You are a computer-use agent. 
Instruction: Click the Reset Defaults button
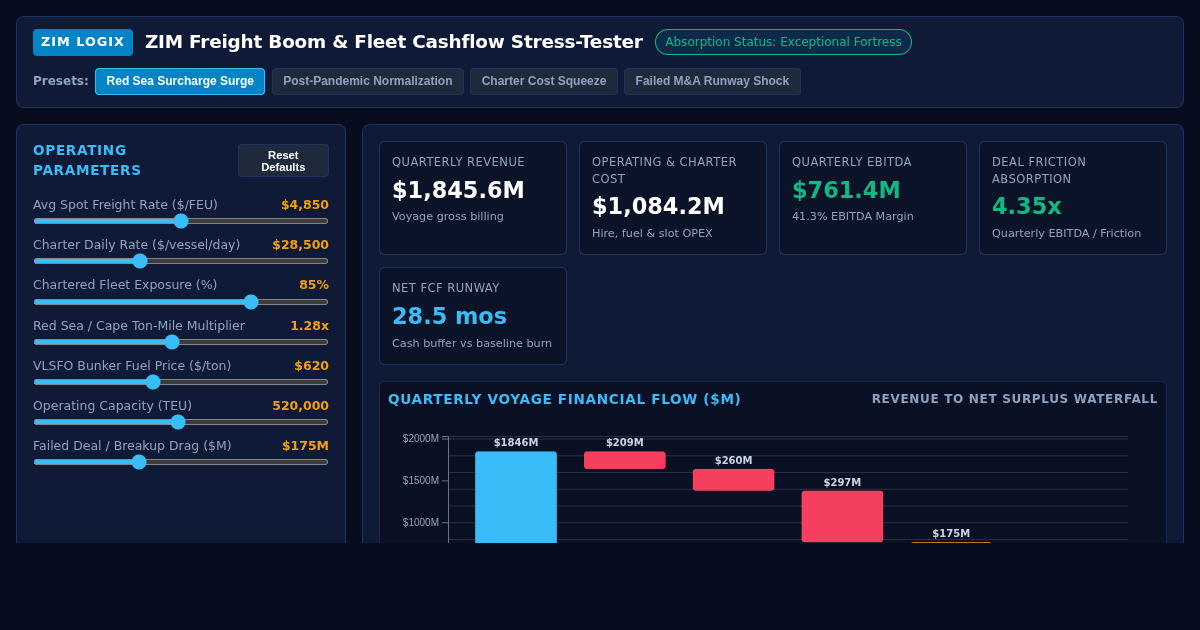pos(283,161)
